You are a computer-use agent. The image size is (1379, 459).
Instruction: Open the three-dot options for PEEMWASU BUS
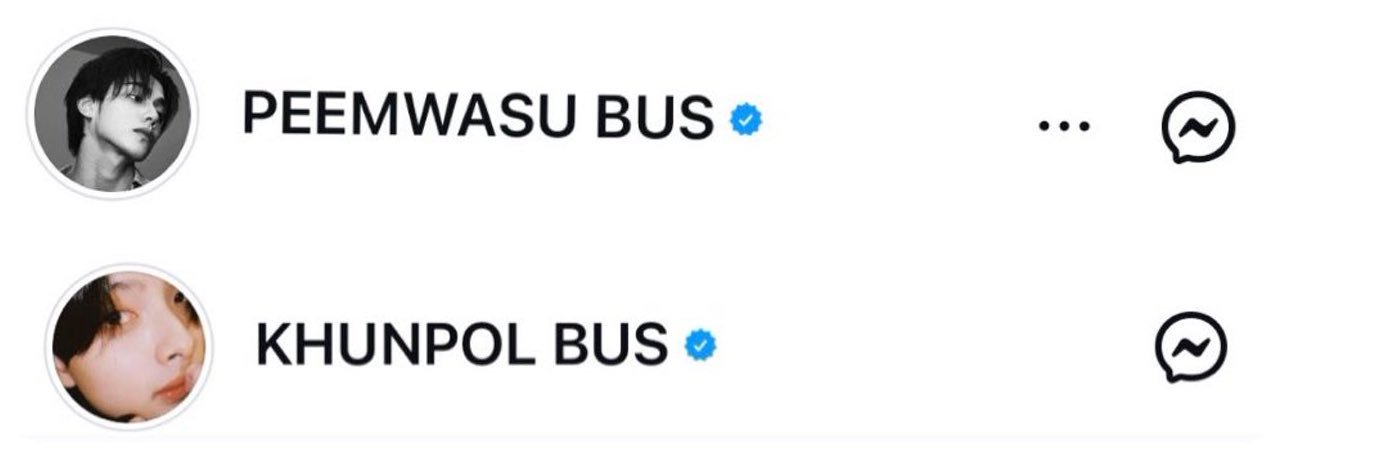tap(1064, 127)
